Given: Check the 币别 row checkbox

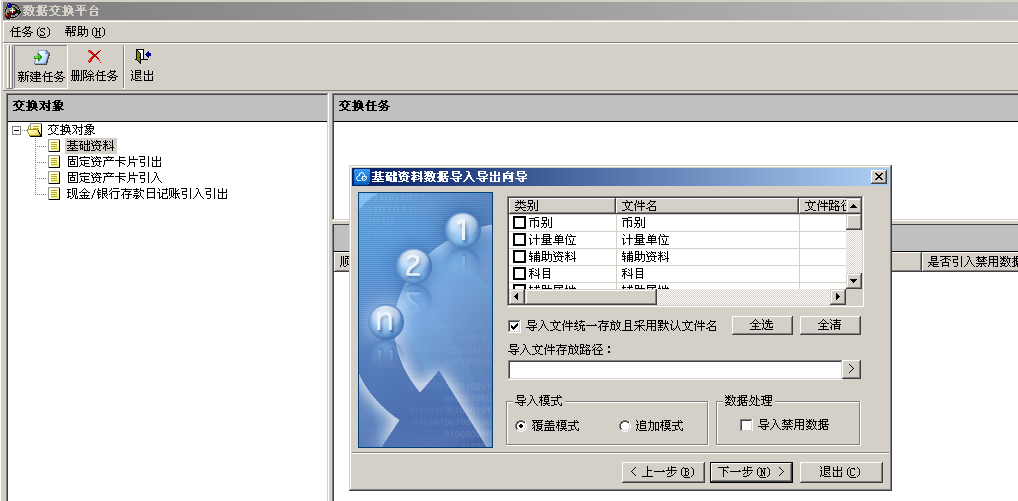Looking at the screenshot, I should pos(519,223).
